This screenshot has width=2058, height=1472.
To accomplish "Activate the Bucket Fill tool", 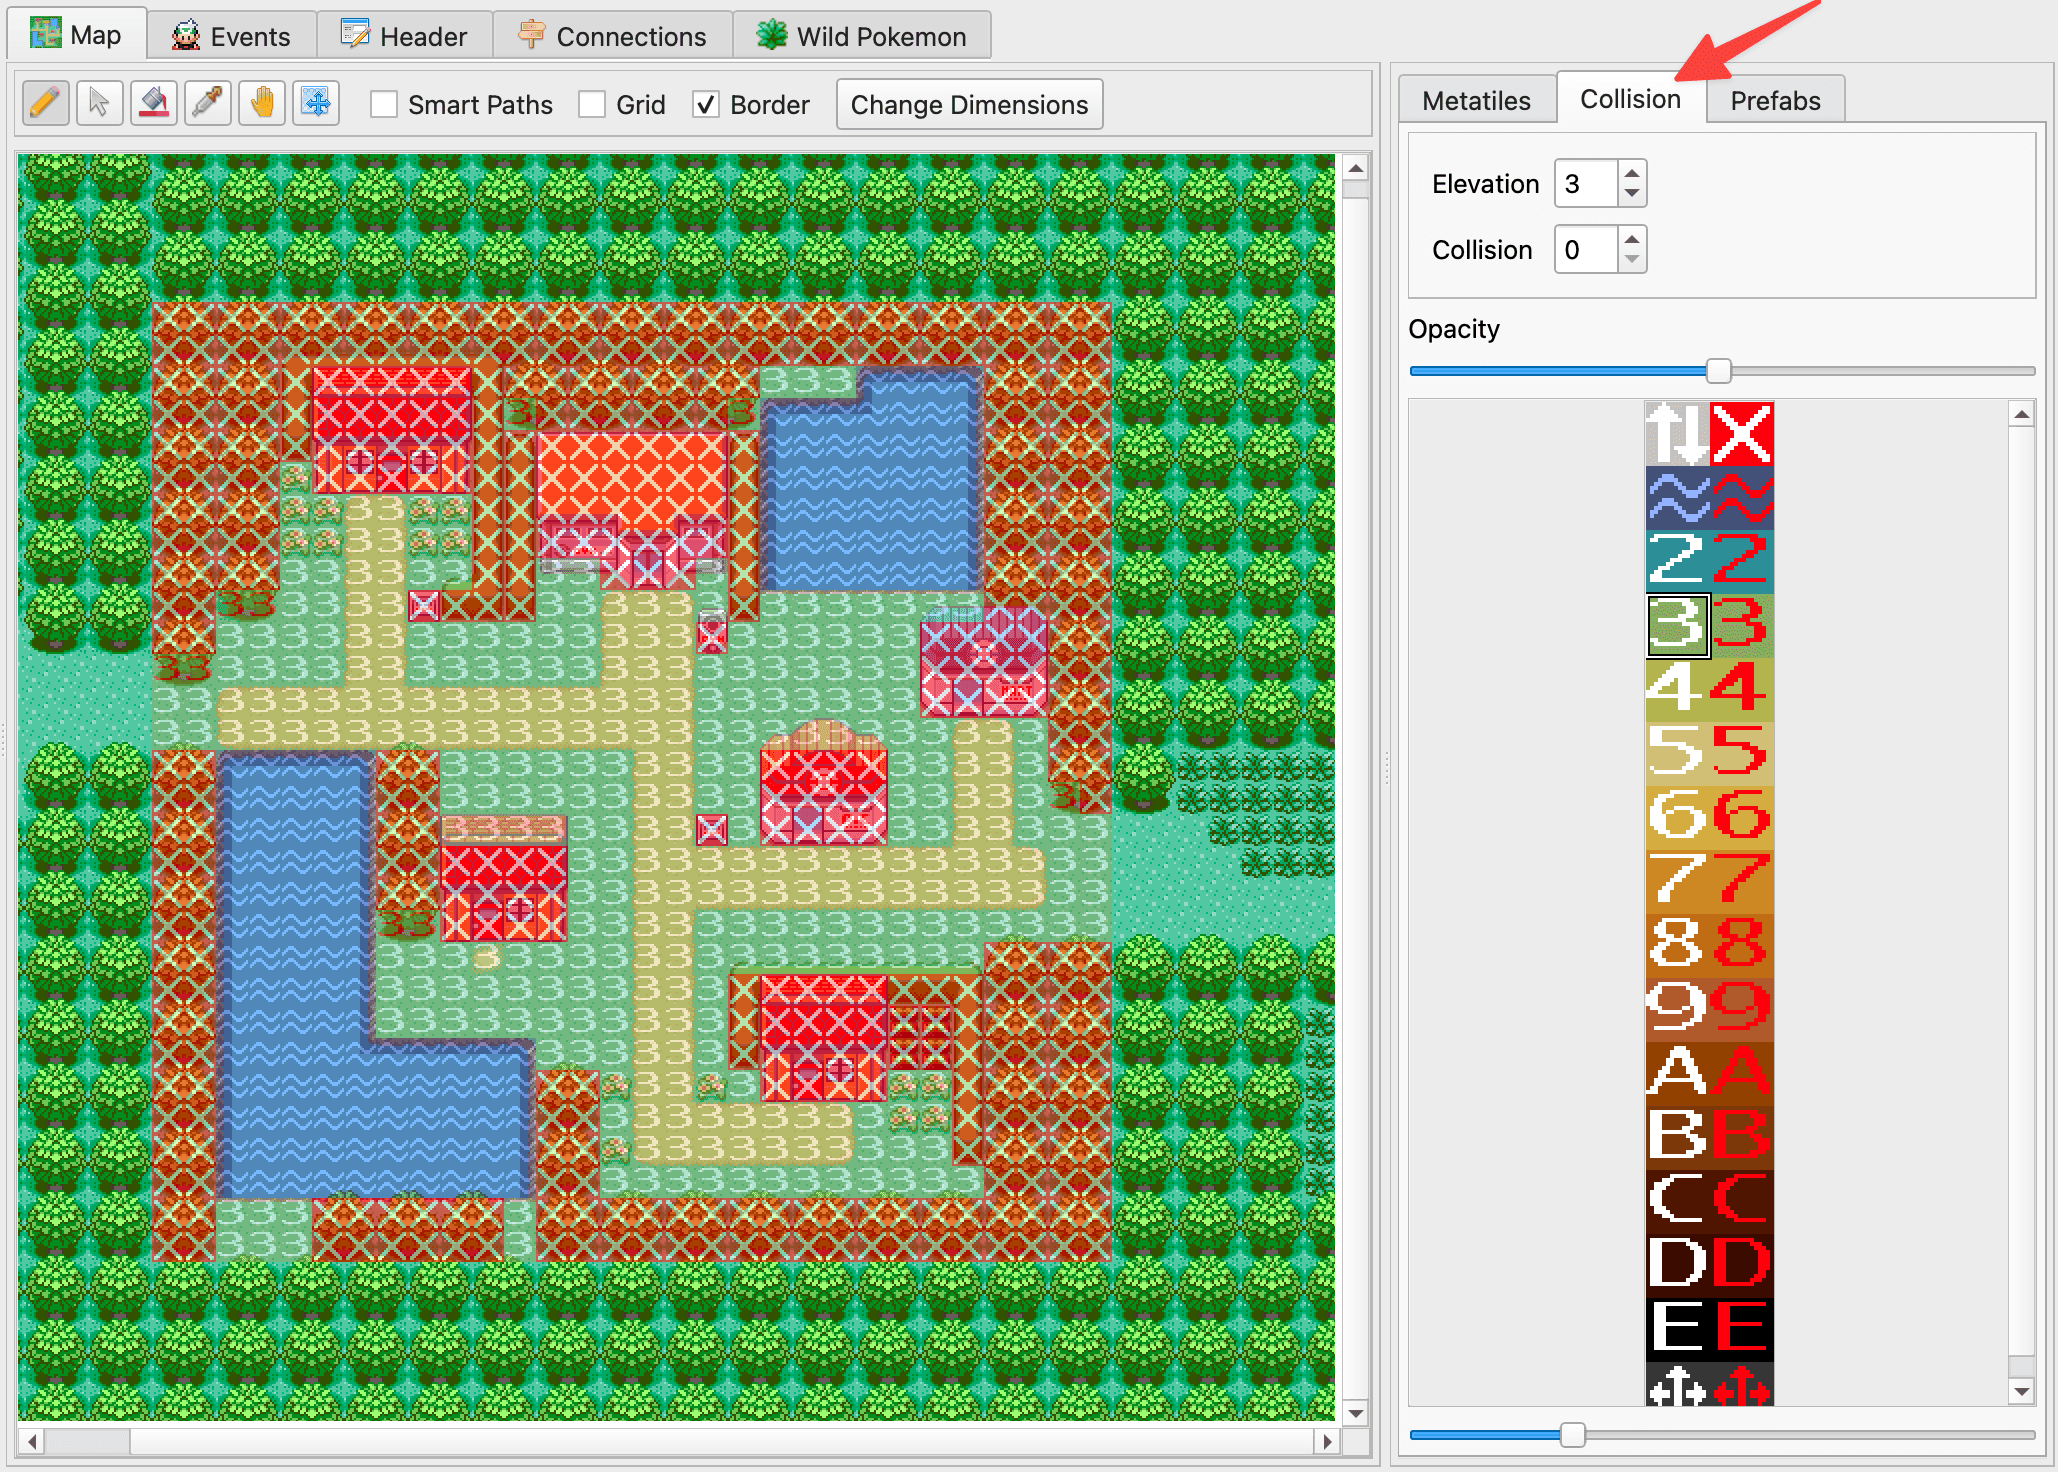I will (153, 102).
